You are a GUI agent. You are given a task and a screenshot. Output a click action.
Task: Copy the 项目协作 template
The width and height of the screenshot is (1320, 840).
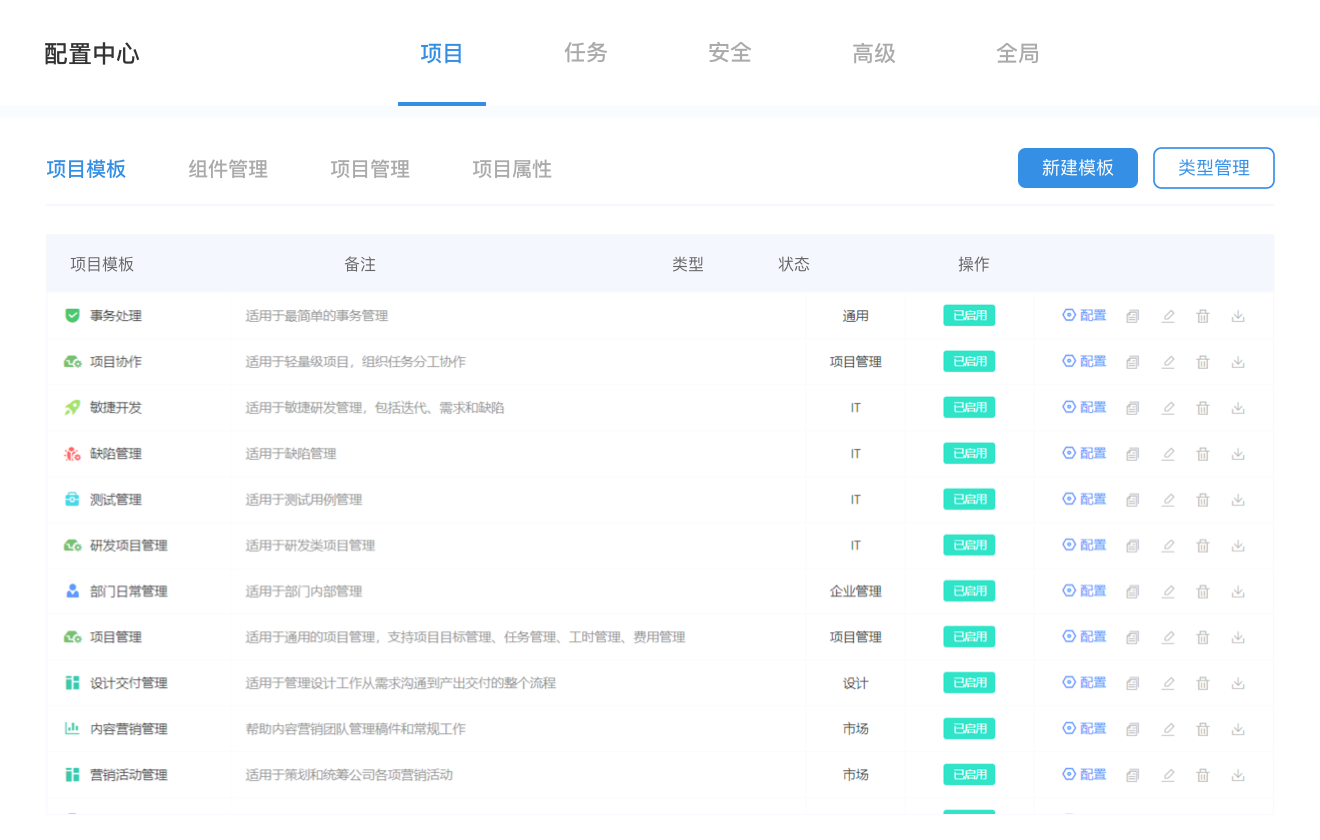click(1132, 362)
